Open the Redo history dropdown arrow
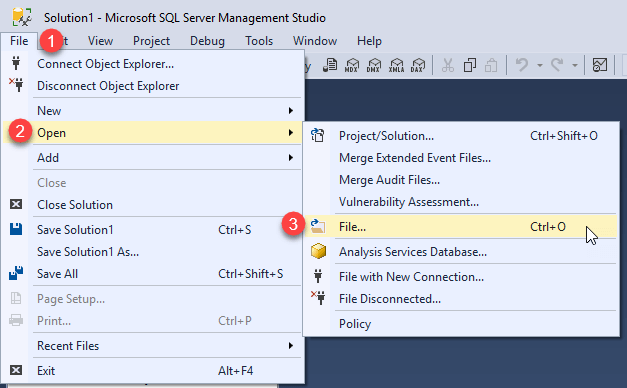 click(x=575, y=65)
